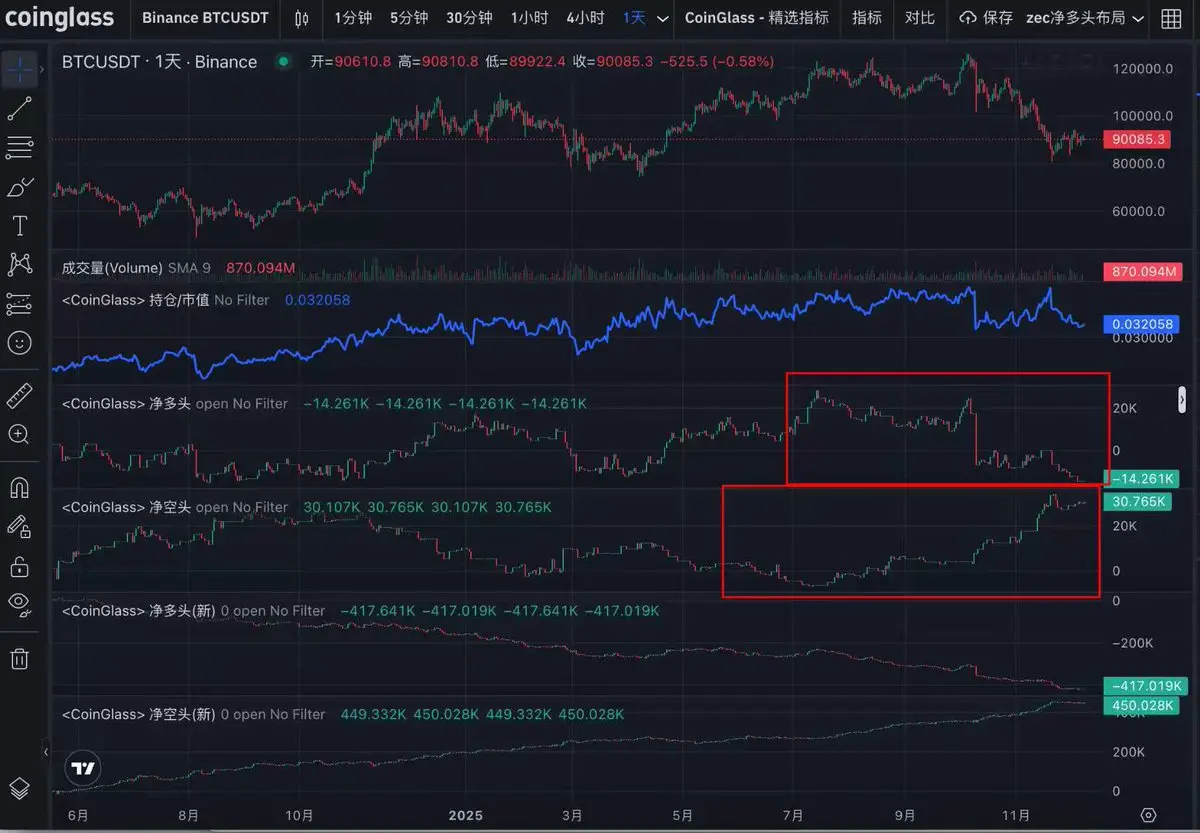
Task: Activate the zoom in tool
Action: (19, 434)
